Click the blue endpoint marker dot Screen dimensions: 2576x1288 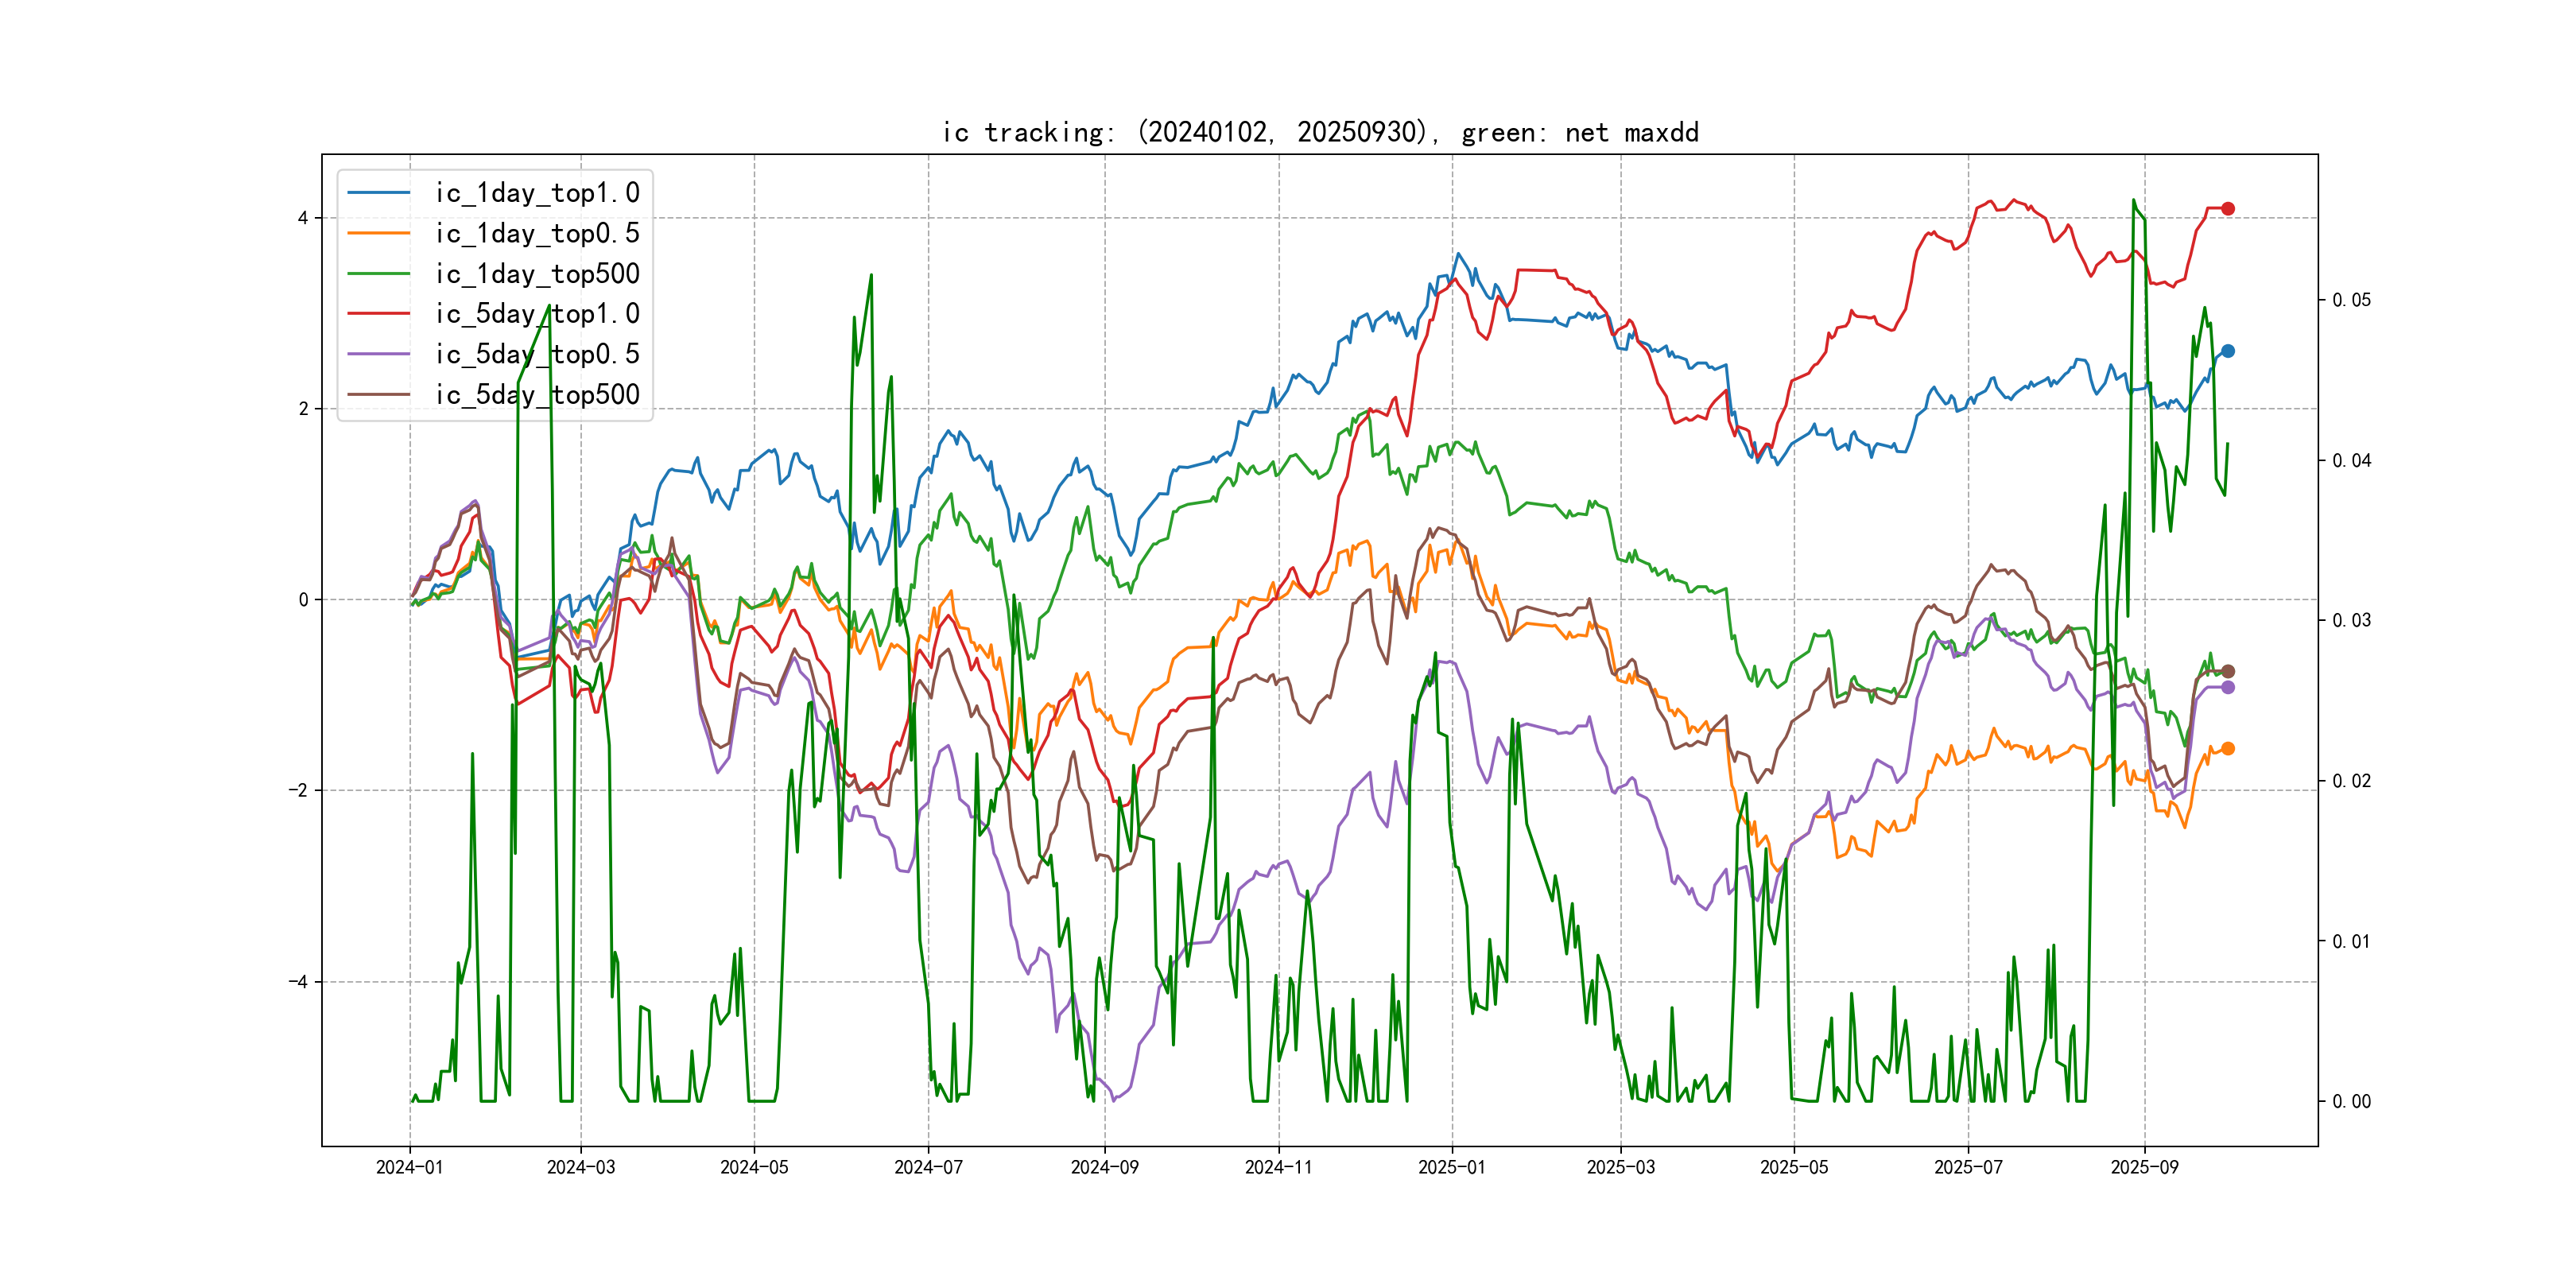point(2227,351)
